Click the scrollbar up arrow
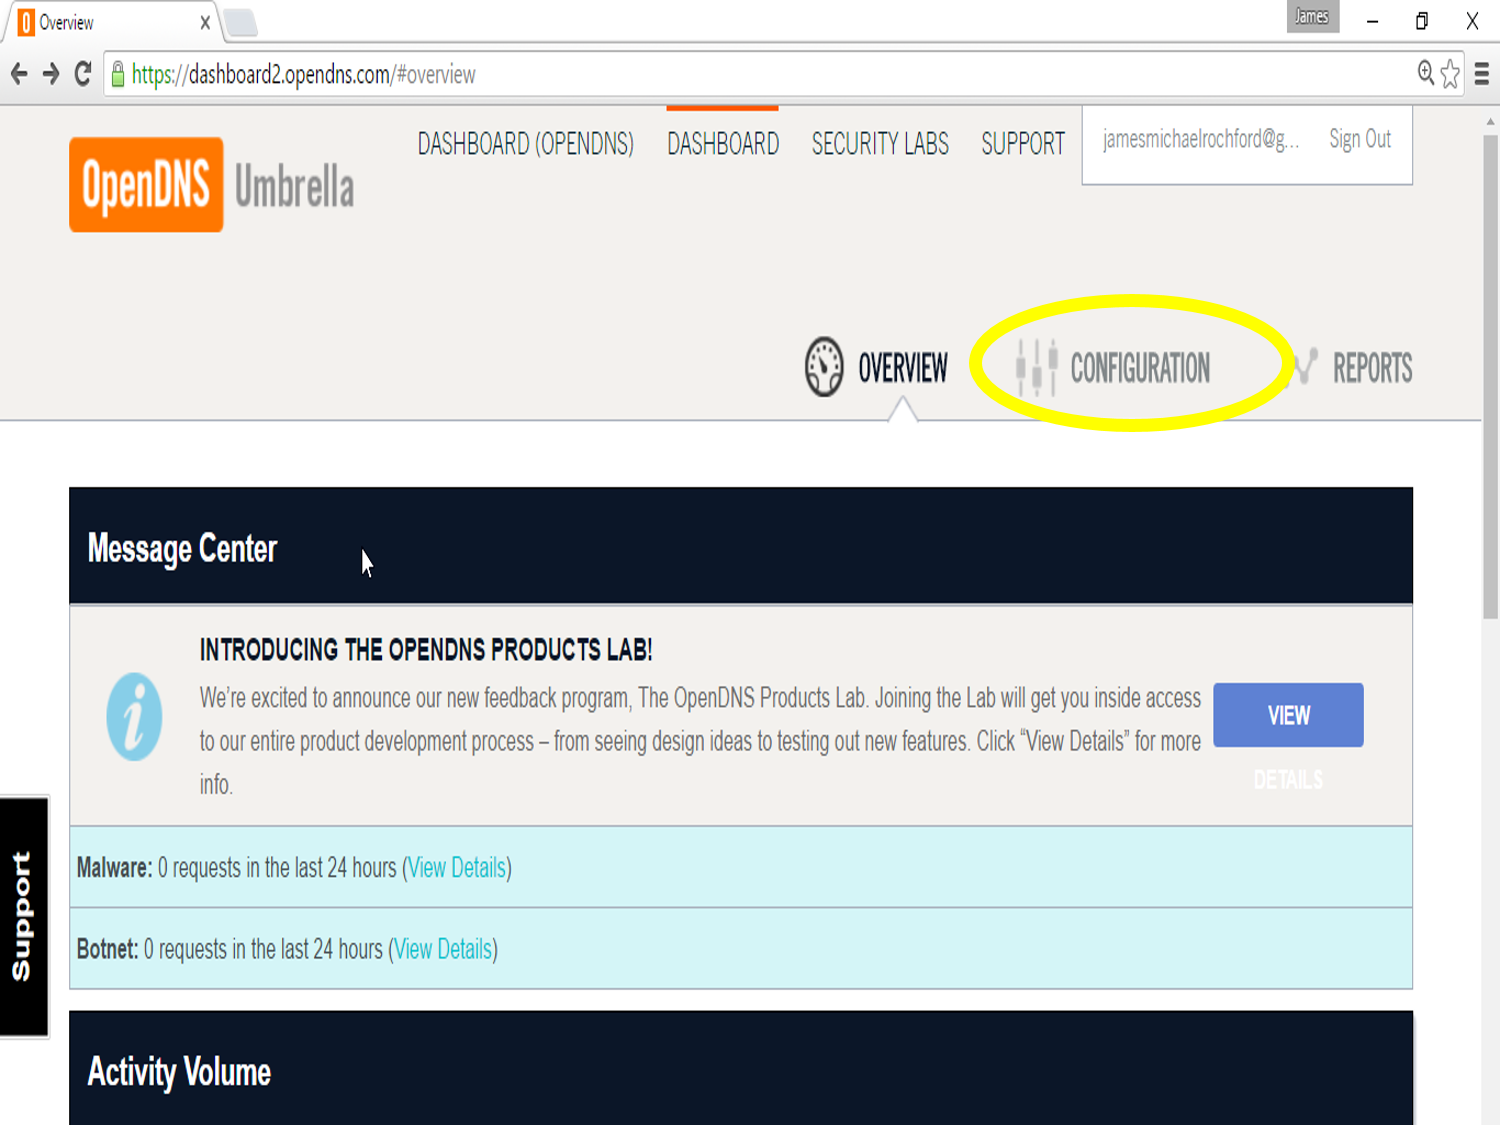1500x1125 pixels. coord(1490,121)
